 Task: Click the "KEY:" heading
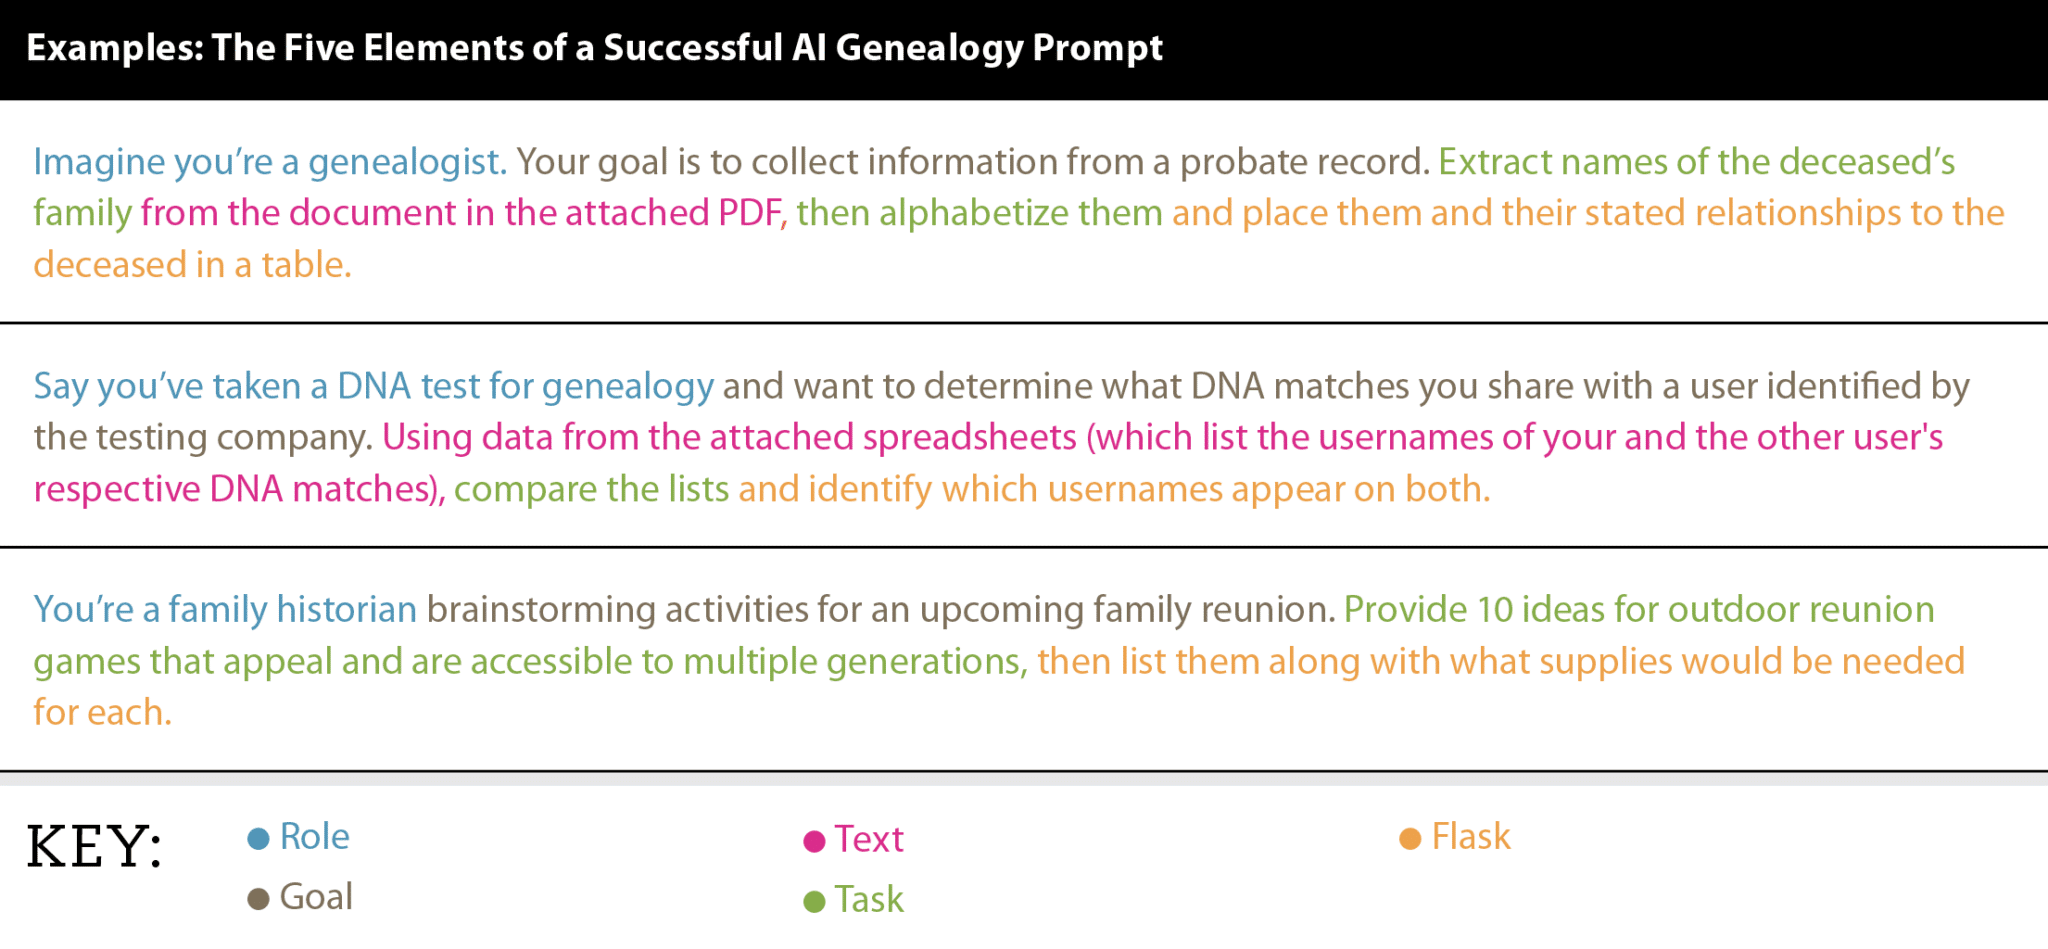click(x=94, y=847)
